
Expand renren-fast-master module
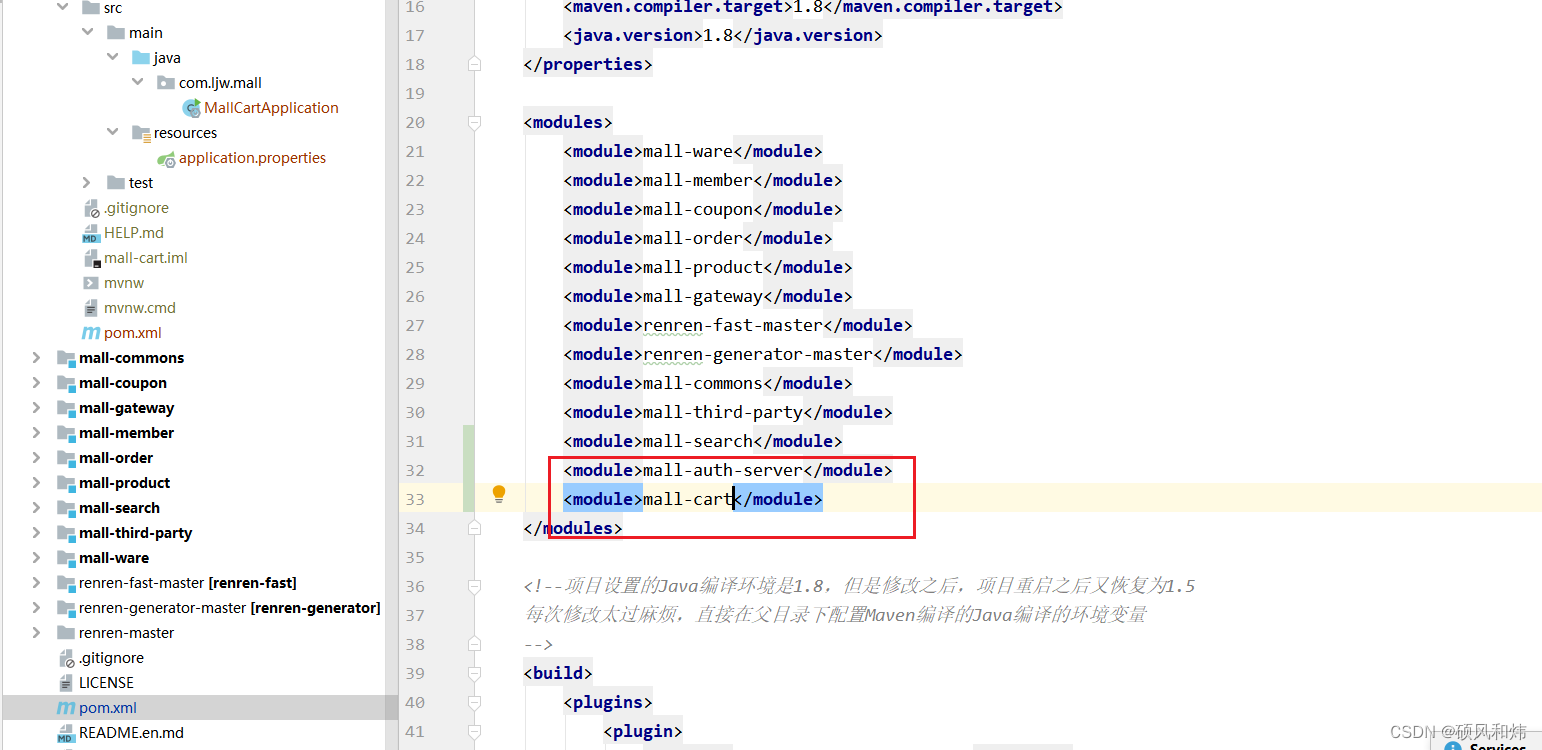coord(37,583)
